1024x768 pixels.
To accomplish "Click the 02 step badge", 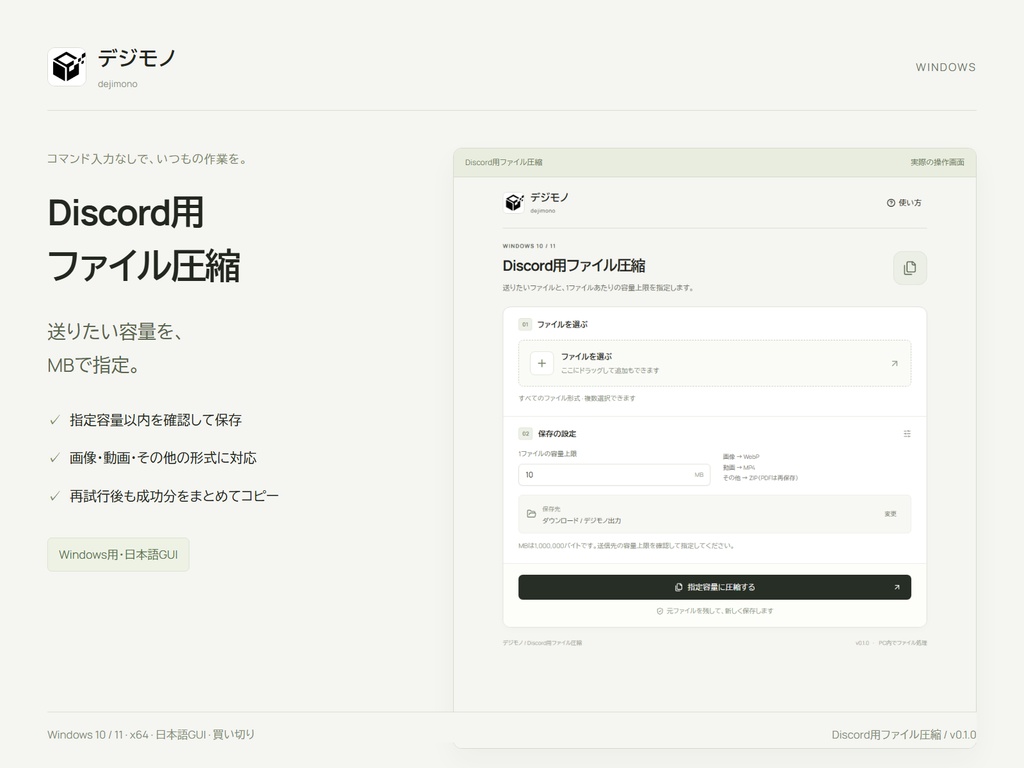I will pos(525,434).
